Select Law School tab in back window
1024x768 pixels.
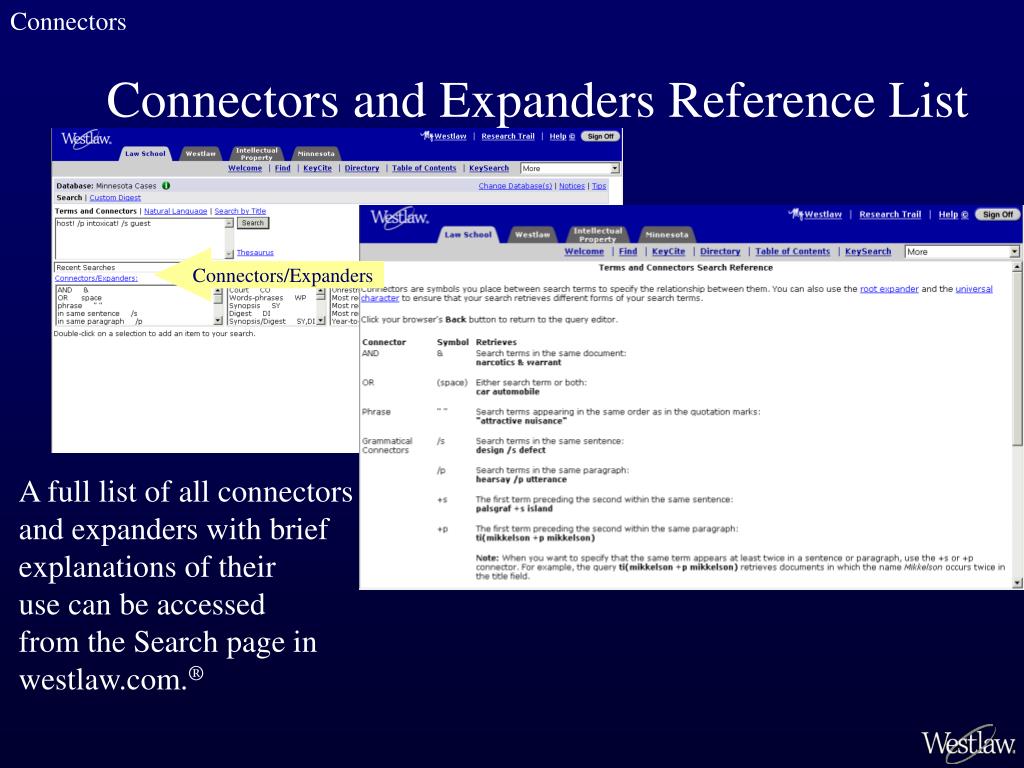145,153
